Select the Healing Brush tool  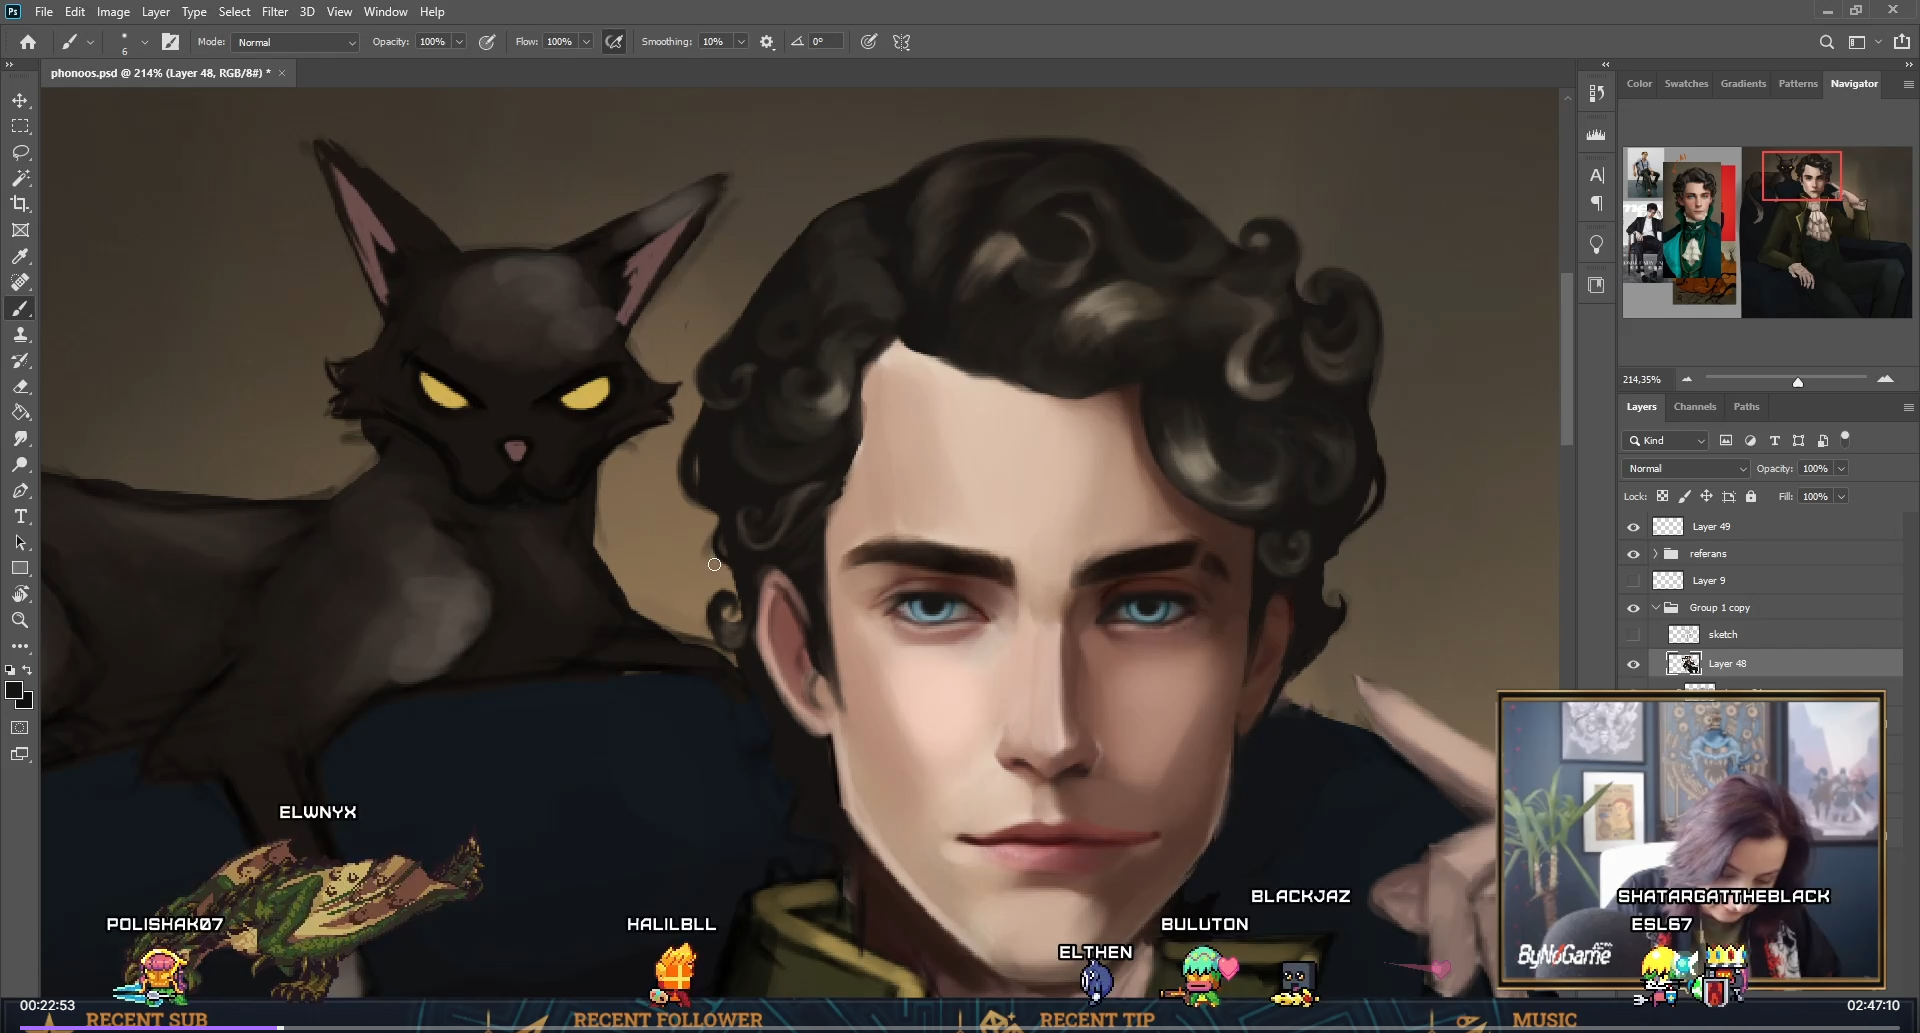[x=20, y=282]
